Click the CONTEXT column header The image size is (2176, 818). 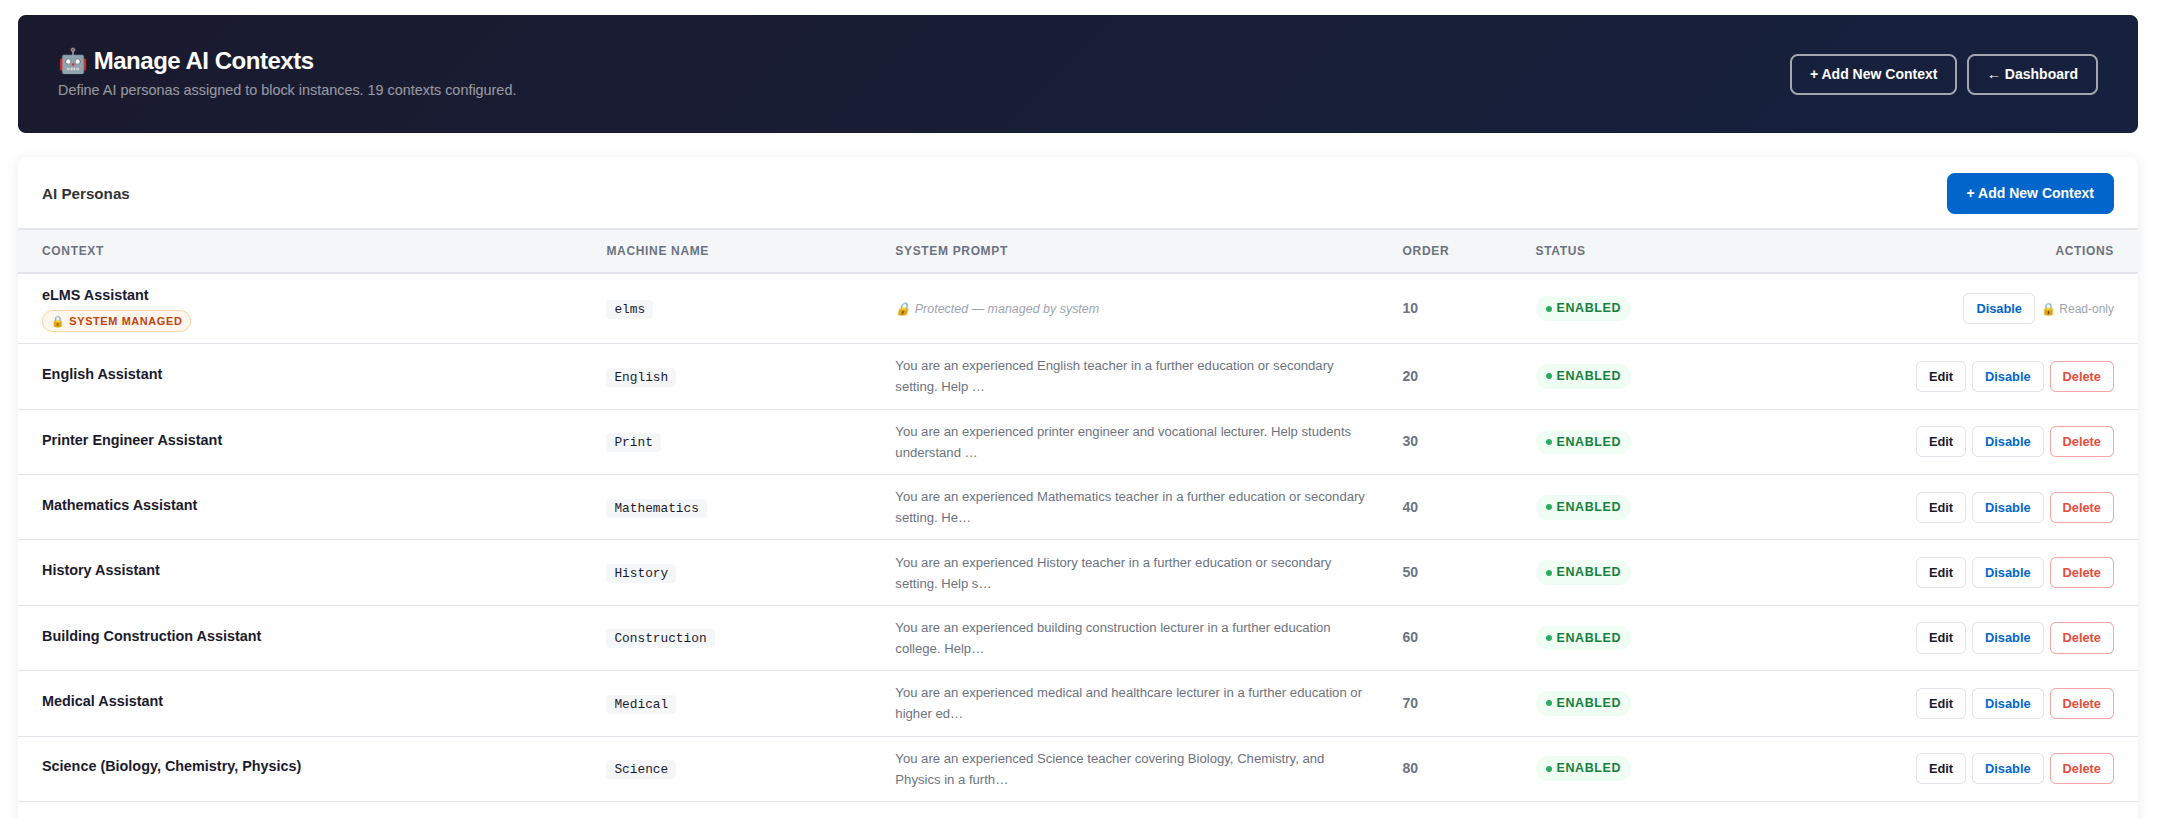73,251
